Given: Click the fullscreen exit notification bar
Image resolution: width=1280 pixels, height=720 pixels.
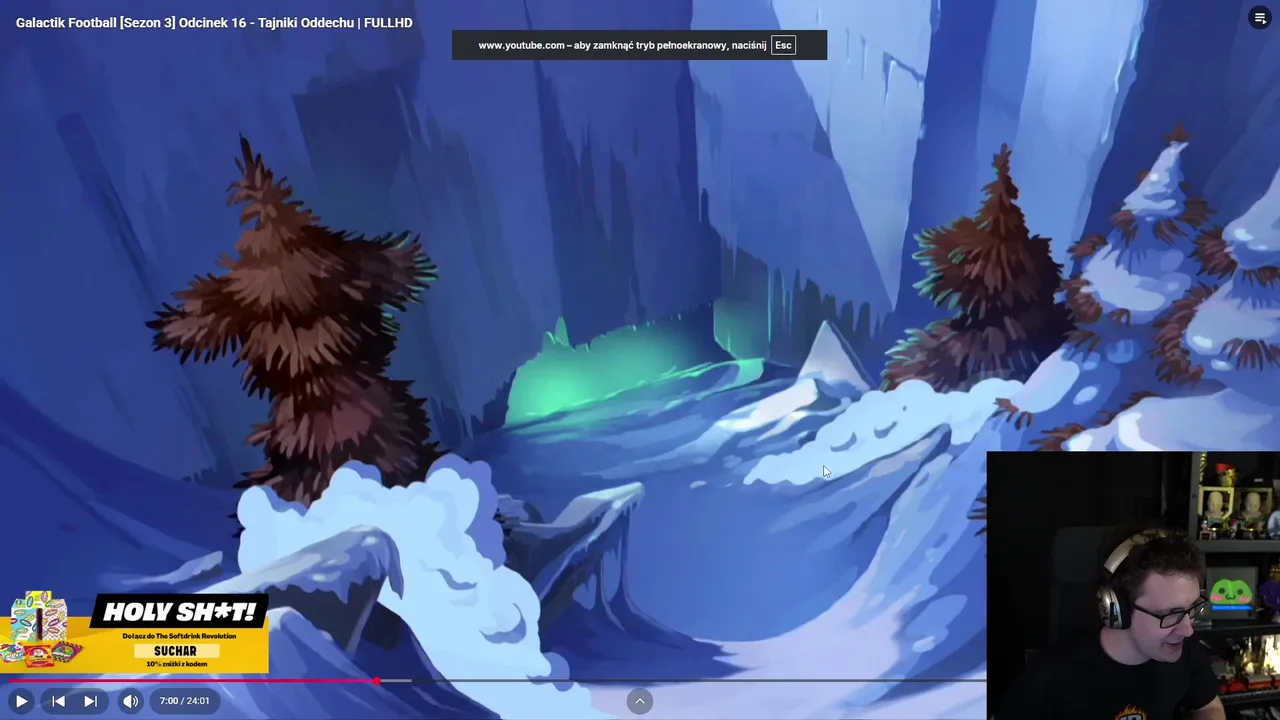Looking at the screenshot, I should pyautogui.click(x=639, y=45).
